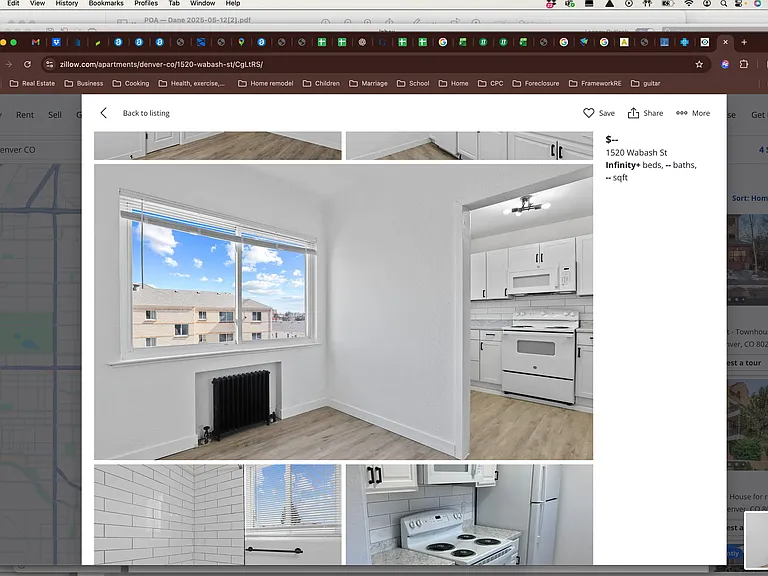
Task: Open the Bookmarks menu
Action: click(106, 3)
